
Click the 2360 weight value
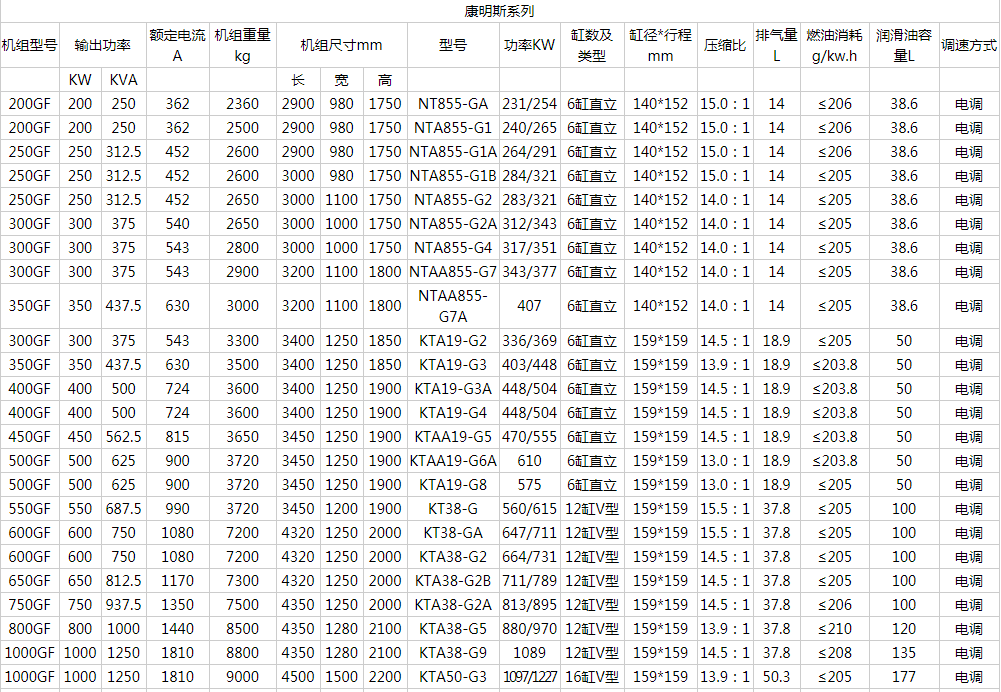(x=243, y=103)
